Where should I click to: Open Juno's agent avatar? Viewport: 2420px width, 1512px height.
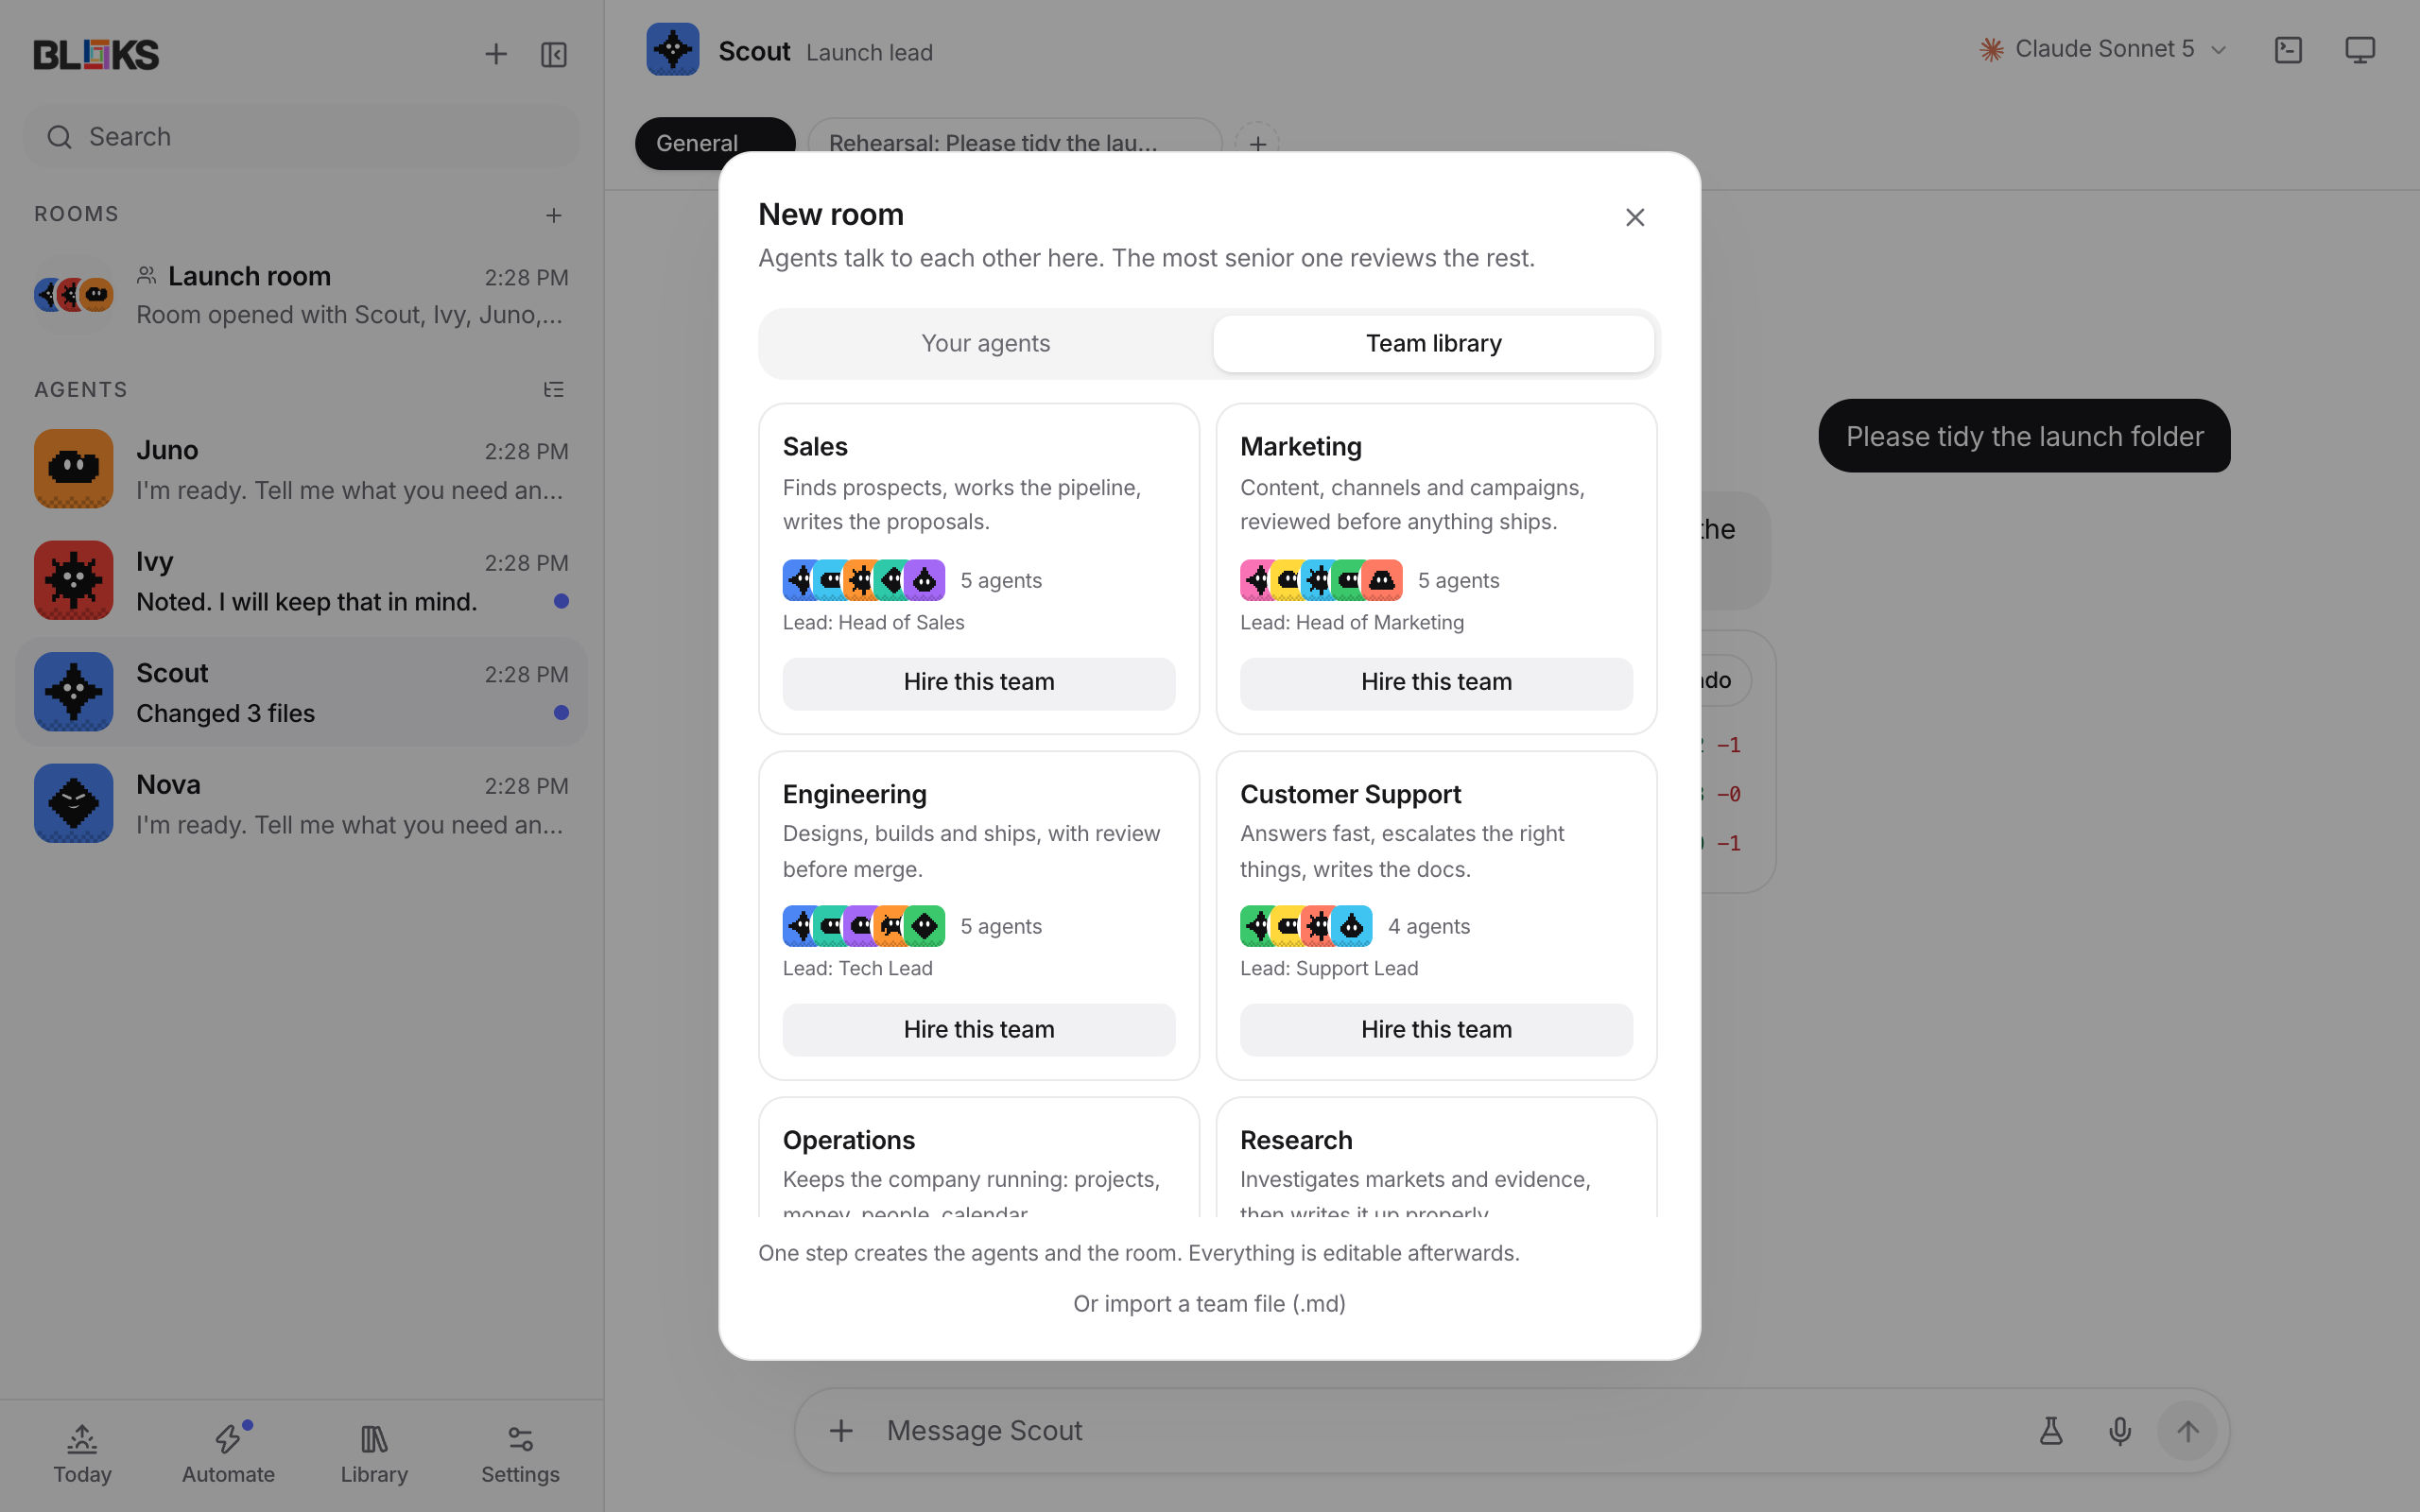tap(74, 469)
